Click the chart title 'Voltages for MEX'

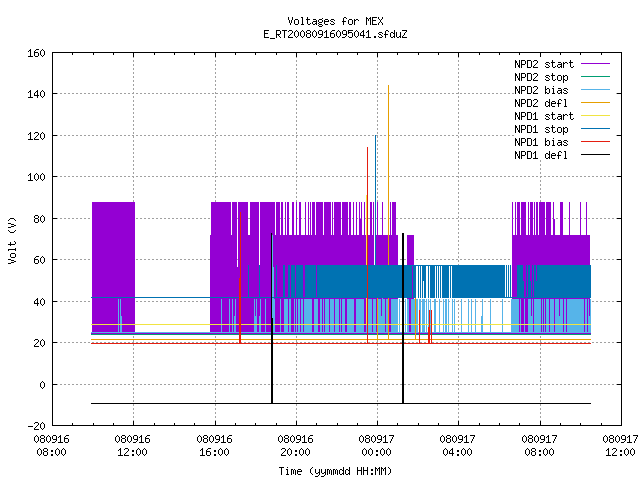pos(336,21)
